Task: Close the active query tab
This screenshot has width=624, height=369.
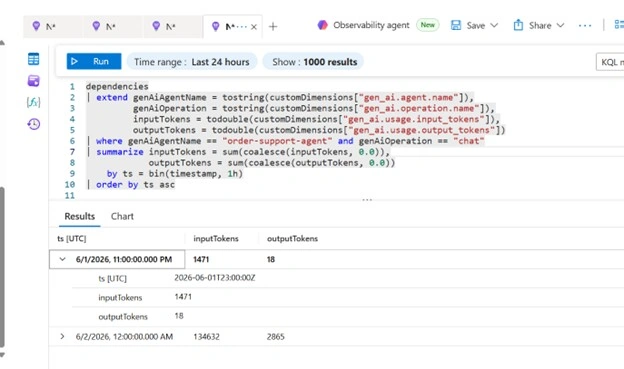Action: [x=254, y=27]
